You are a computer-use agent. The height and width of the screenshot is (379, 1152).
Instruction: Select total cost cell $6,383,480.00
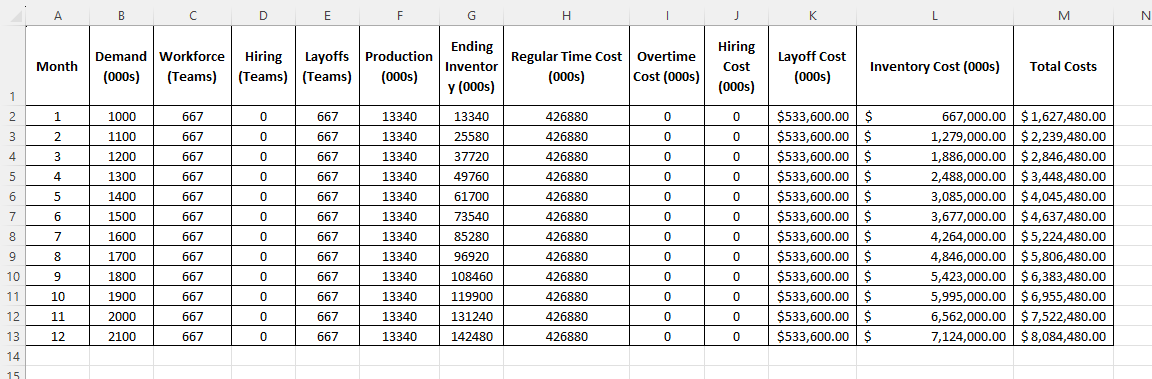tap(1063, 276)
